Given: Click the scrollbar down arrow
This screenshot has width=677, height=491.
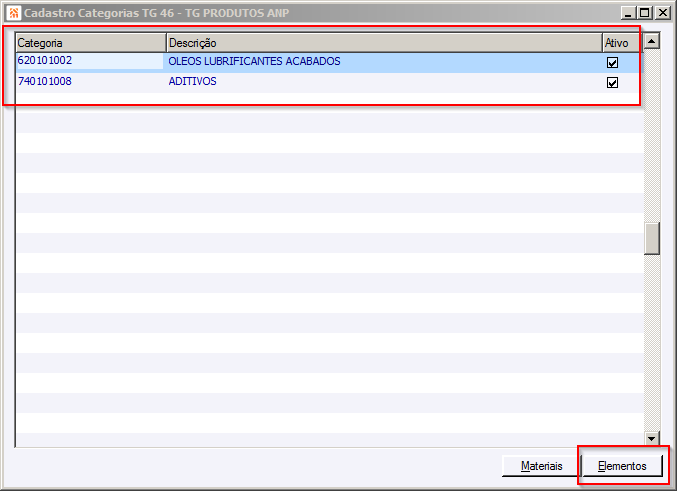Looking at the screenshot, I should coord(652,439).
